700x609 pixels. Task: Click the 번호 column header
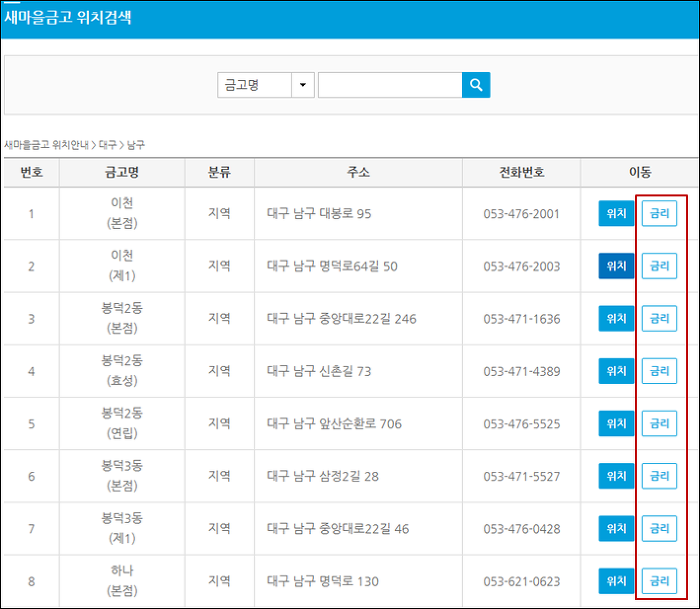32,172
